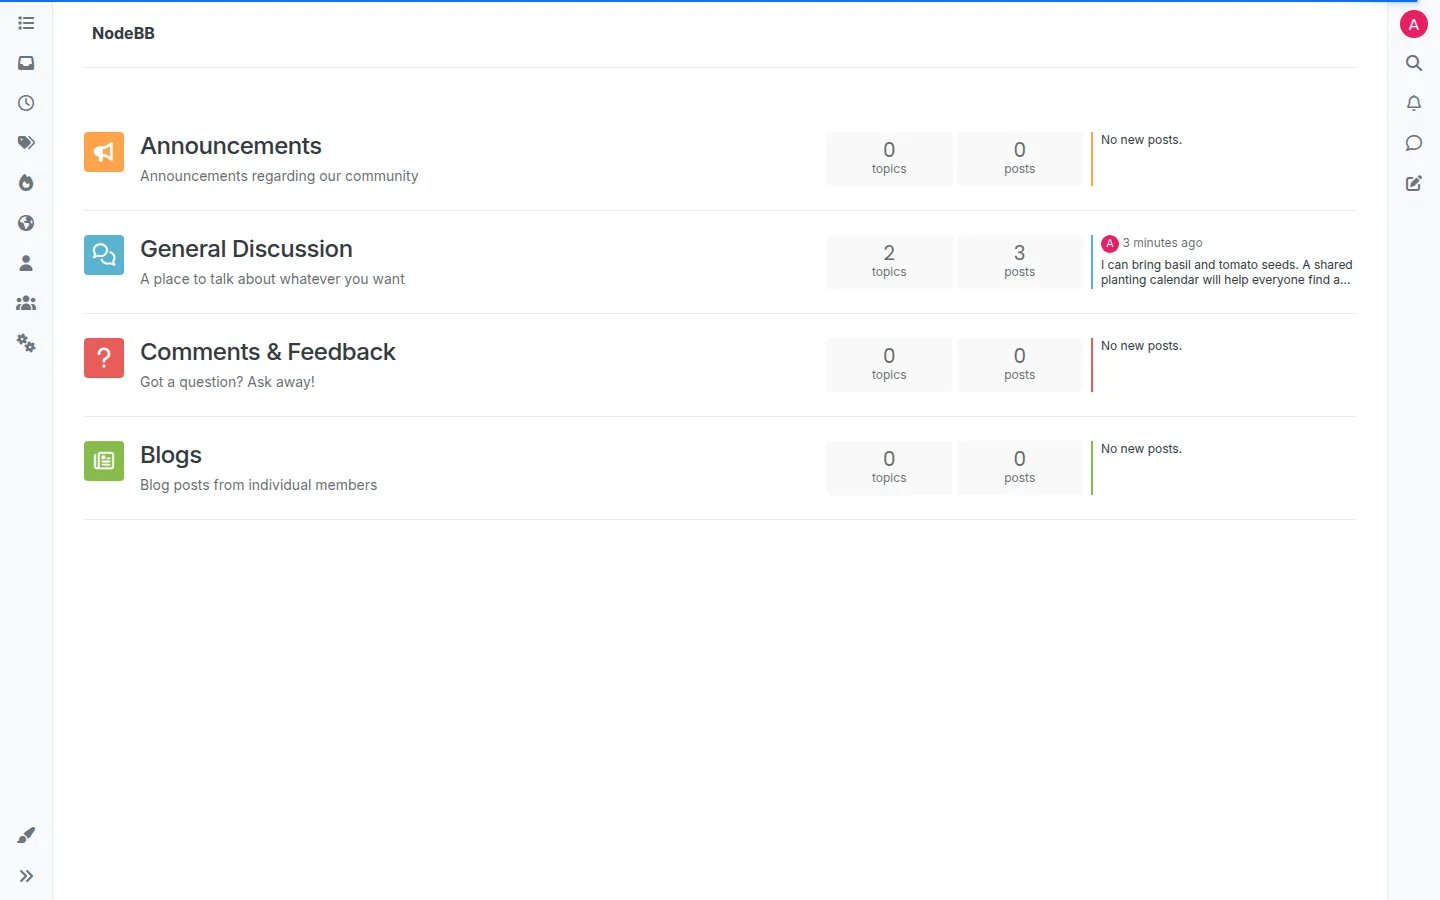Open the Groups icon in sidebar
The image size is (1440, 900).
coord(26,303)
